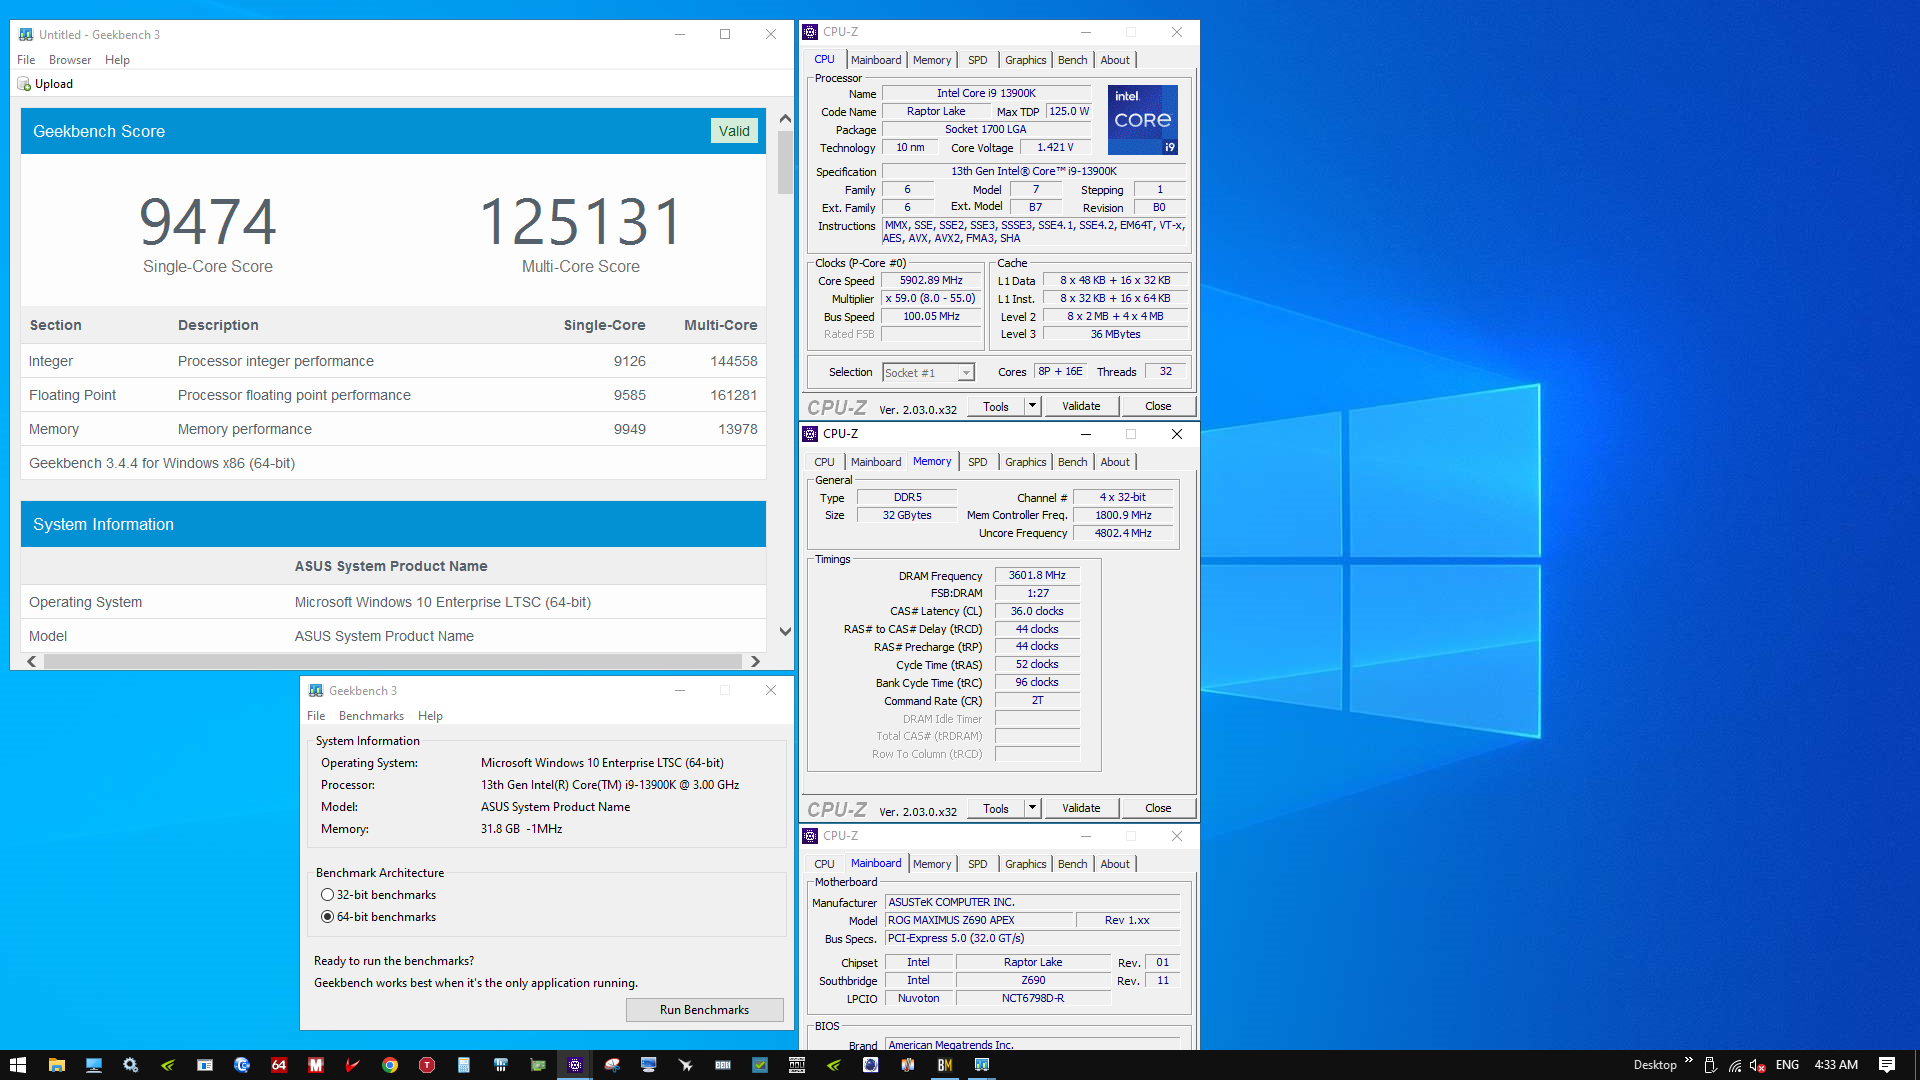1920x1080 pixels.
Task: Open the blue 'C' circular taskbar icon
Action: point(242,1065)
